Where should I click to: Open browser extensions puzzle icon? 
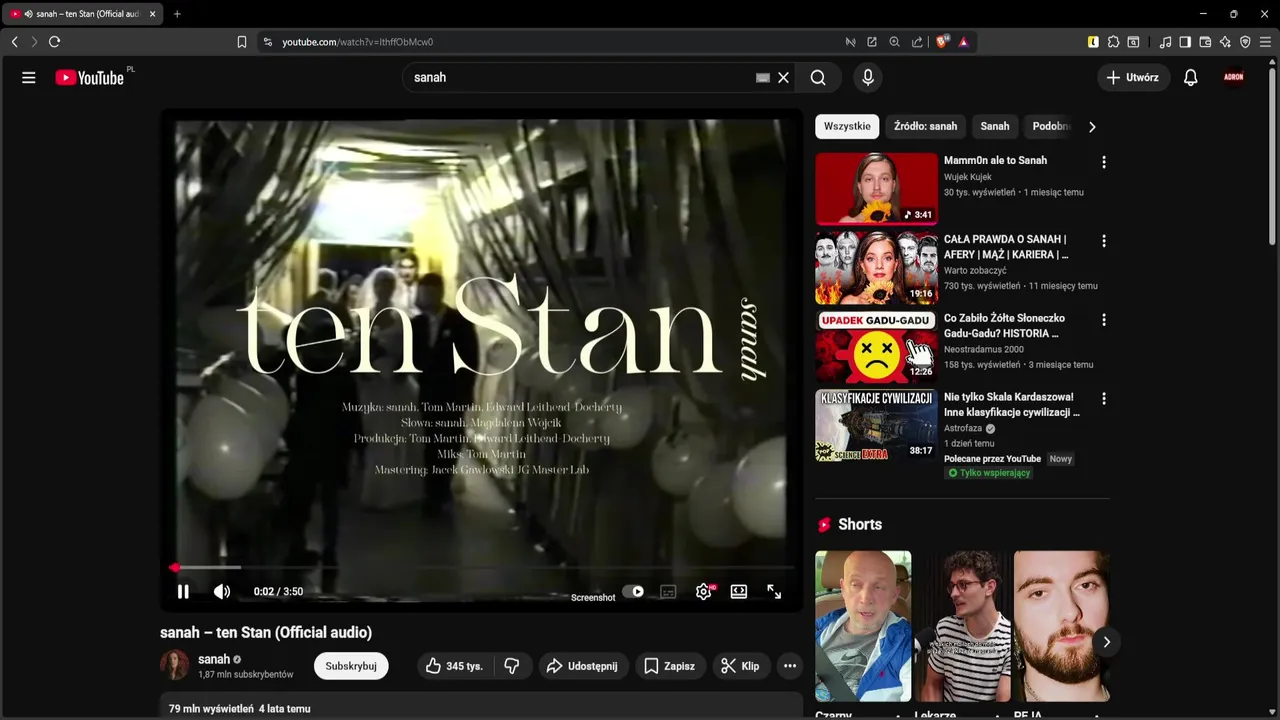coord(1113,42)
